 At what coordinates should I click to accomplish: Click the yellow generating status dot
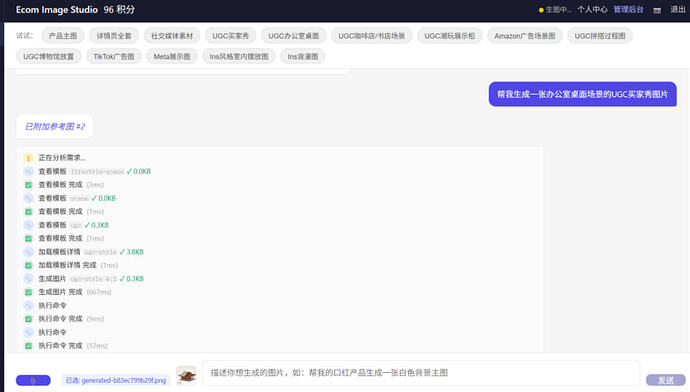(x=541, y=10)
